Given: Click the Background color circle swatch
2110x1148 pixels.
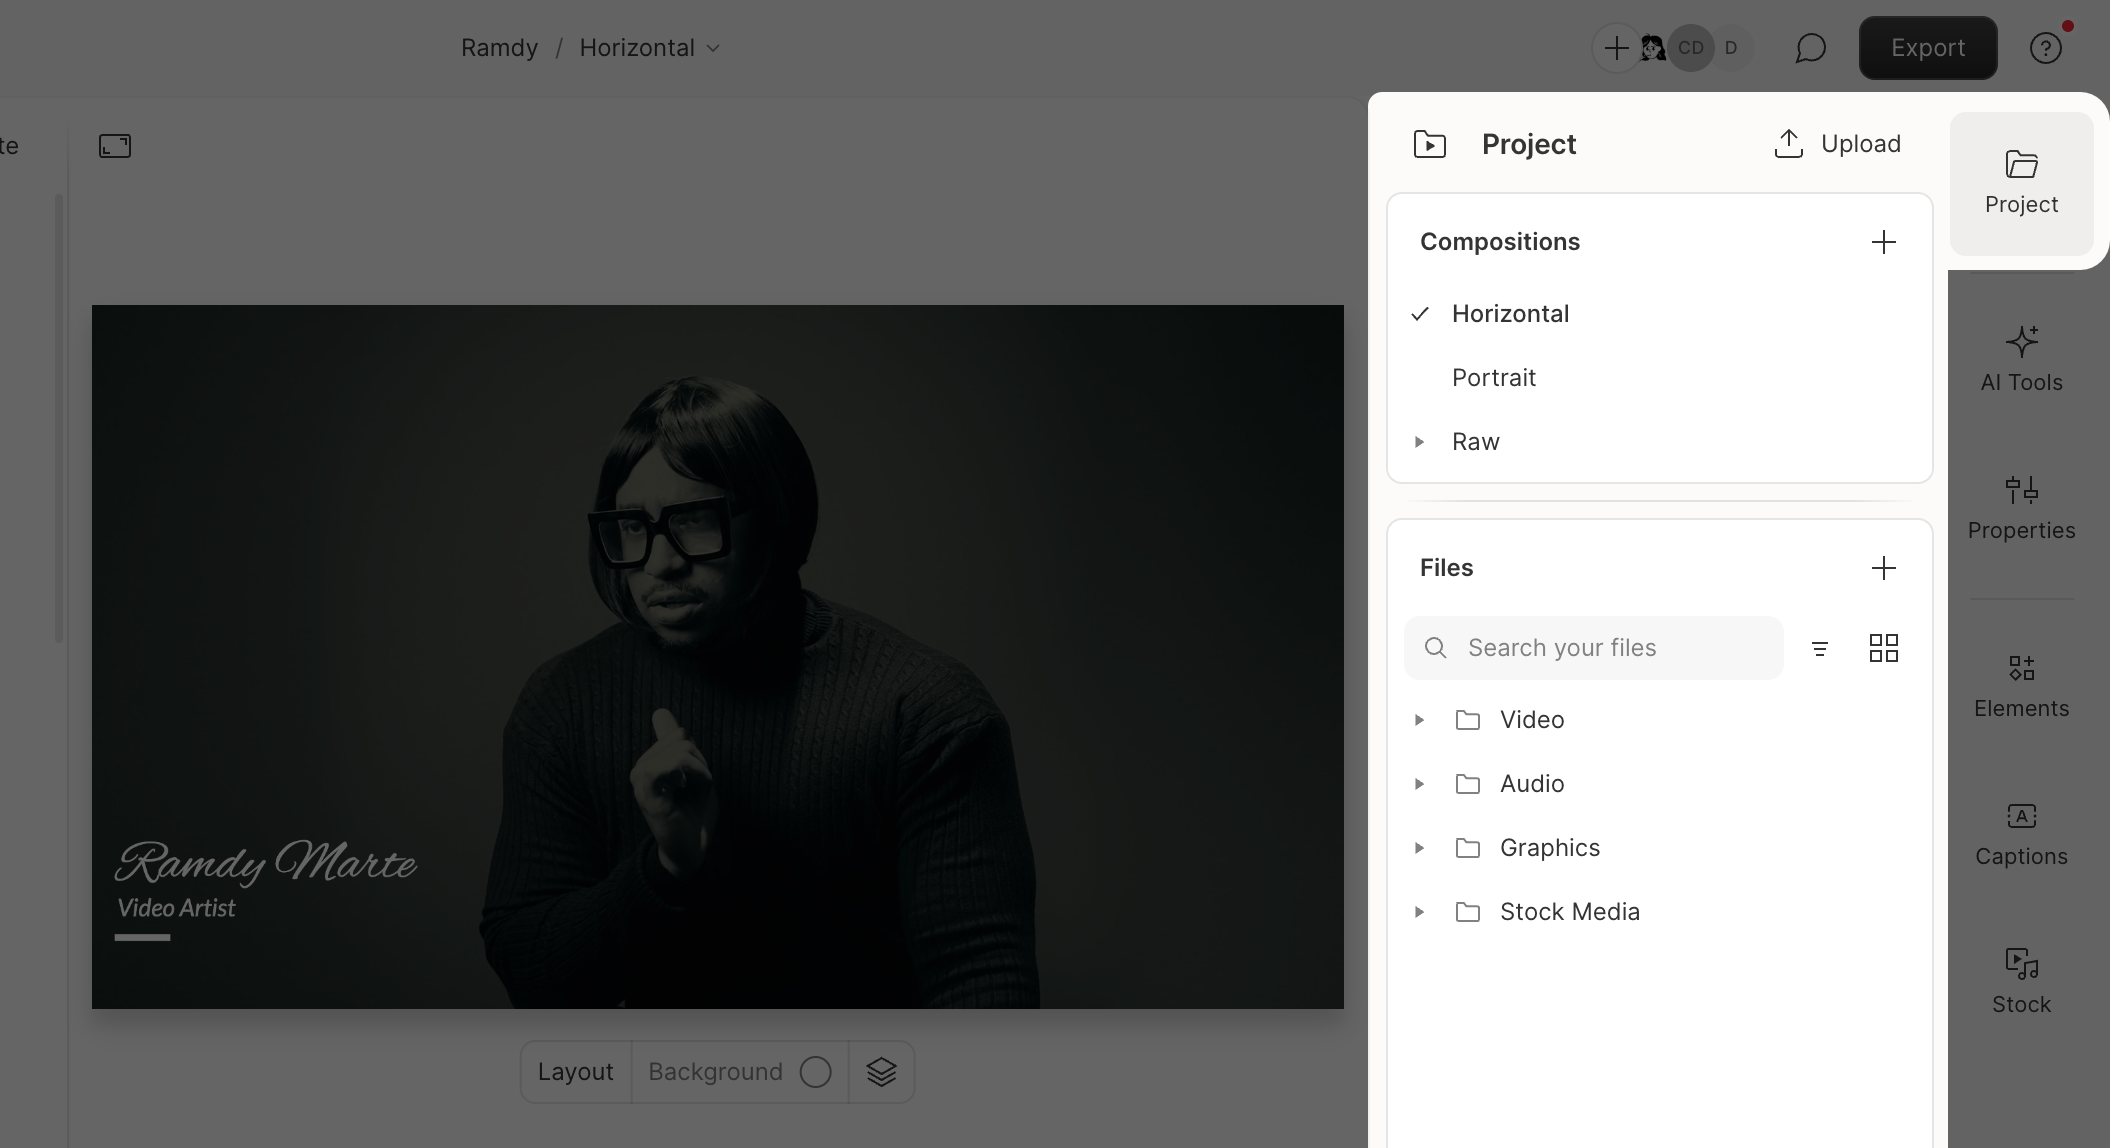Looking at the screenshot, I should click(x=815, y=1072).
